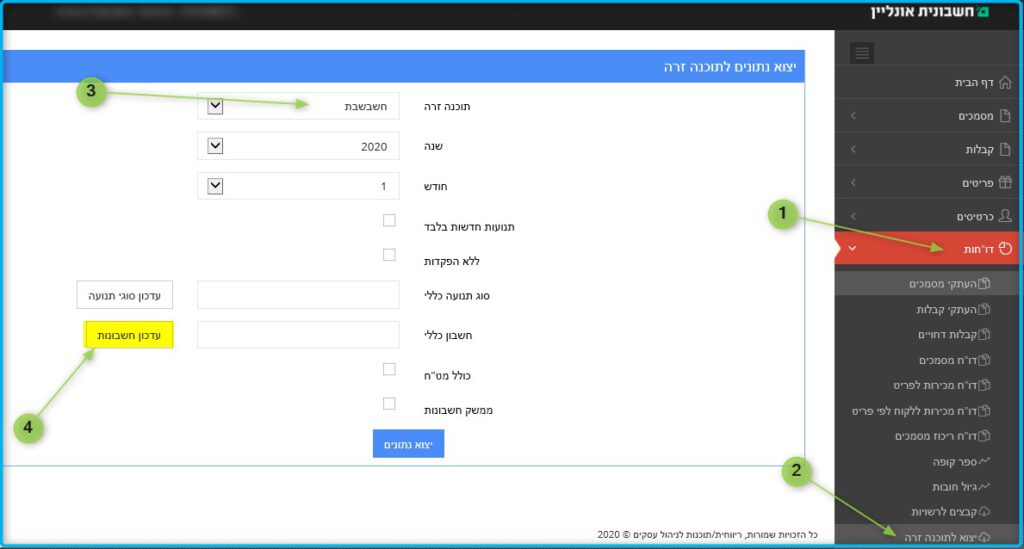Click the gift icon beside פריטים
The height and width of the screenshot is (549, 1024).
tap(1005, 182)
